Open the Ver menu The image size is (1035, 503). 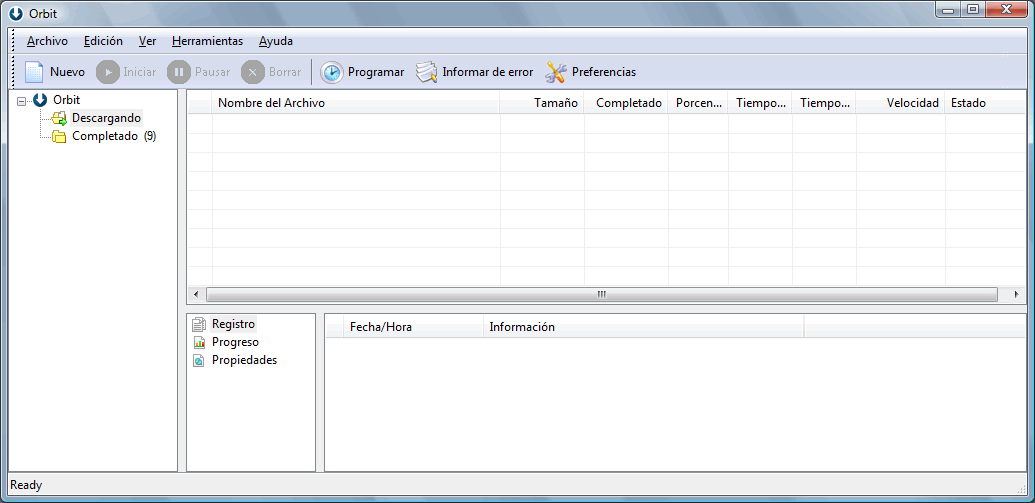(147, 41)
